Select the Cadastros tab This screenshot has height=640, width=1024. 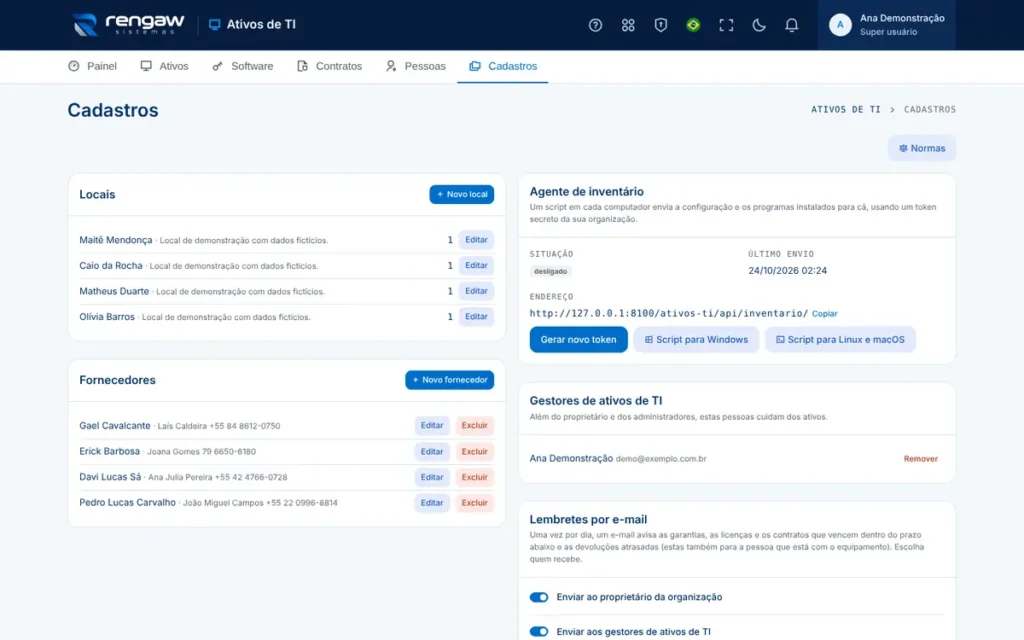pos(503,66)
